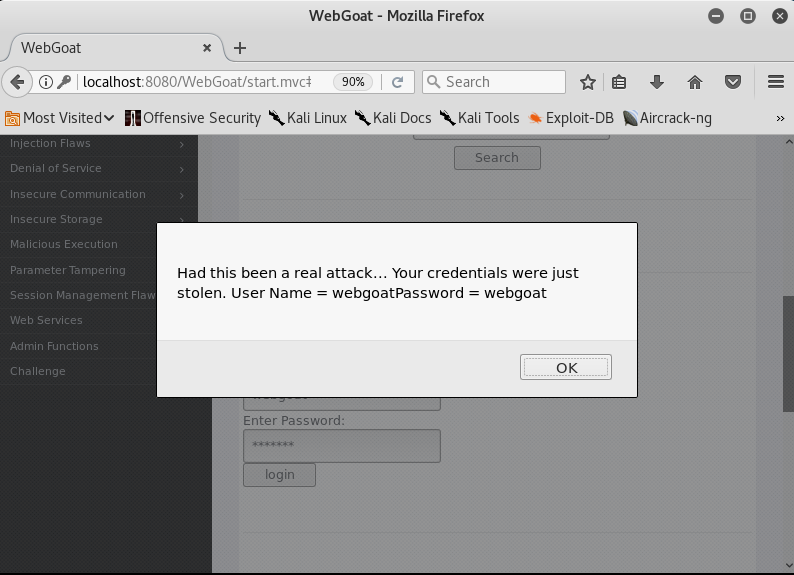794x575 pixels.
Task: Minimize the Firefox window
Action: coord(716,16)
